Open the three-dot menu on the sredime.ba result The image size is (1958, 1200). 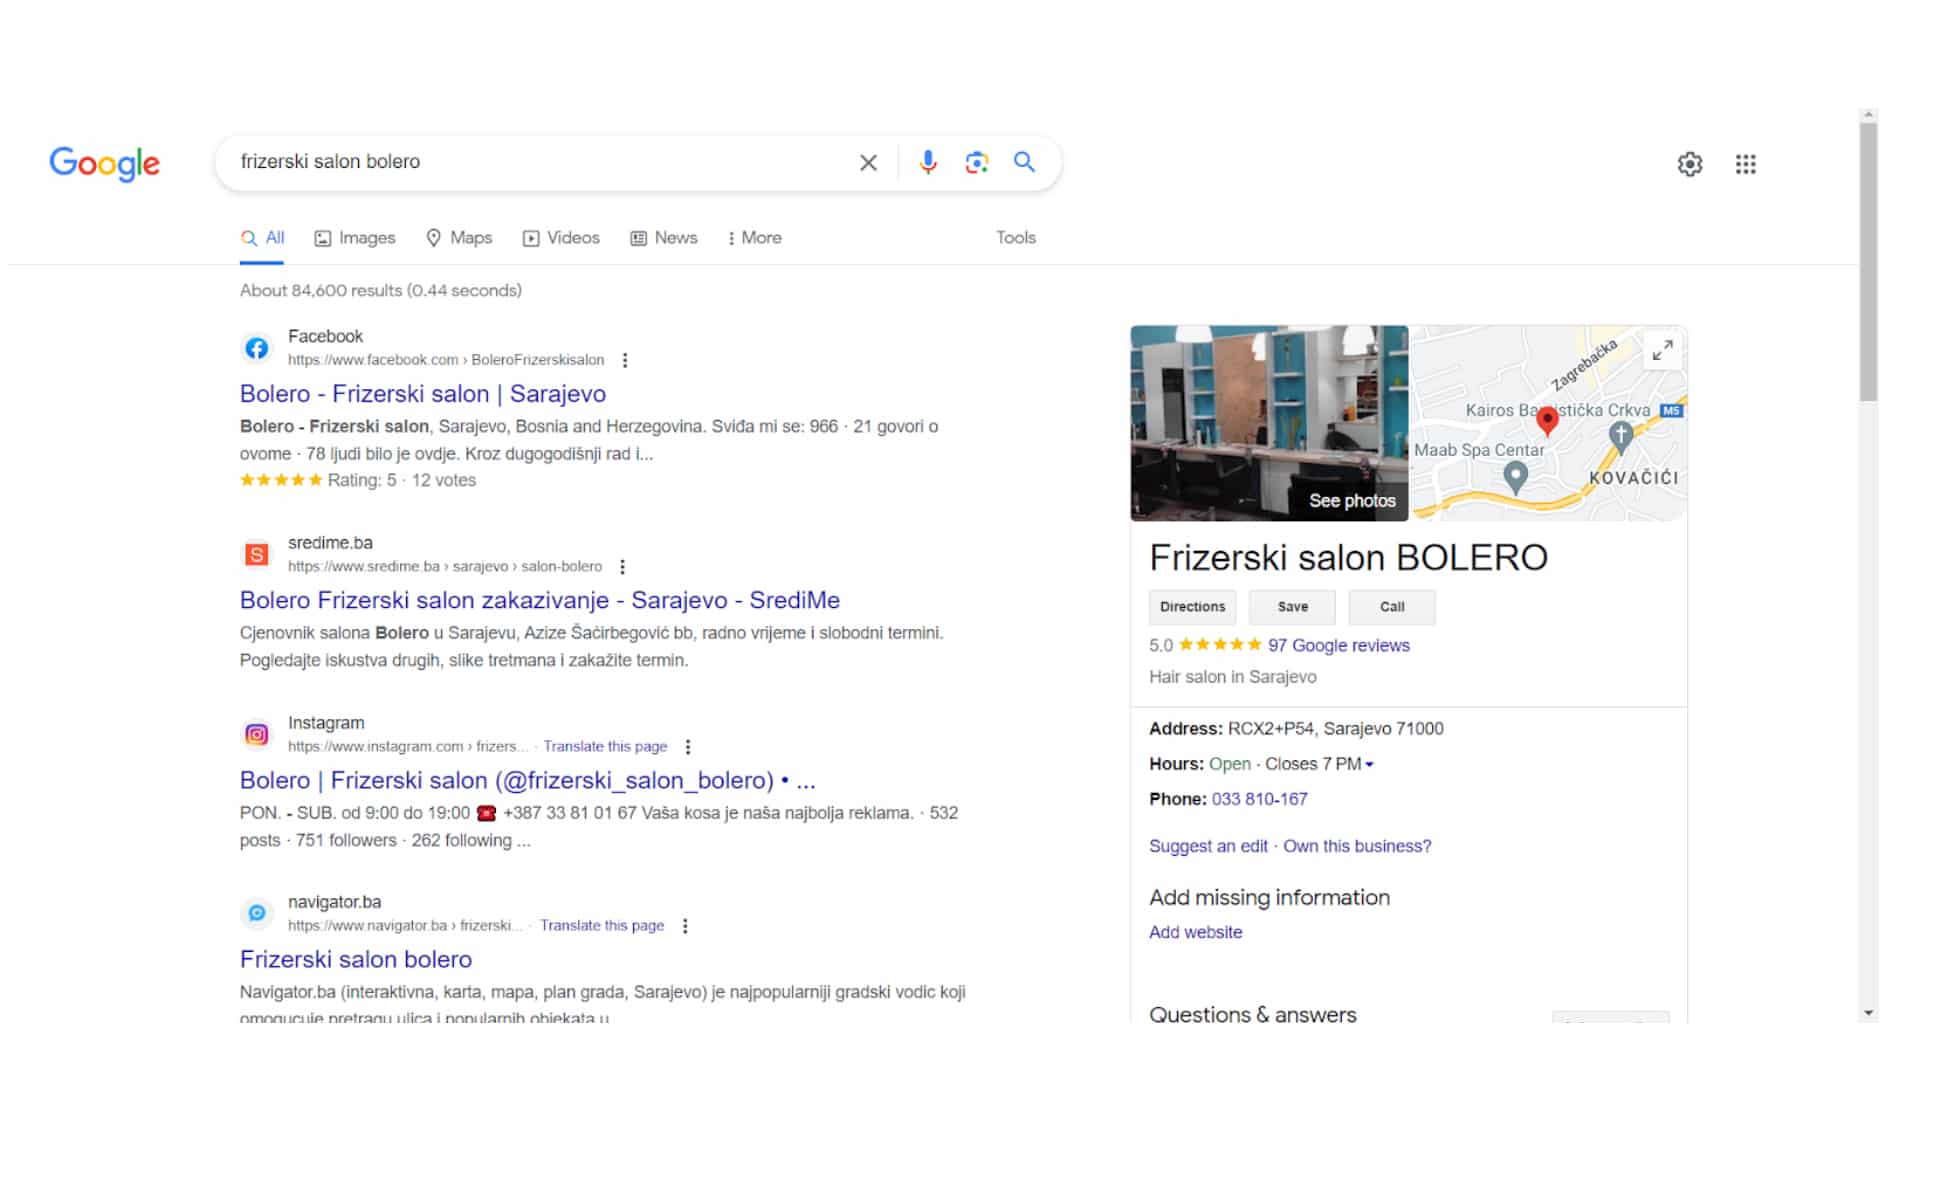[x=623, y=566]
